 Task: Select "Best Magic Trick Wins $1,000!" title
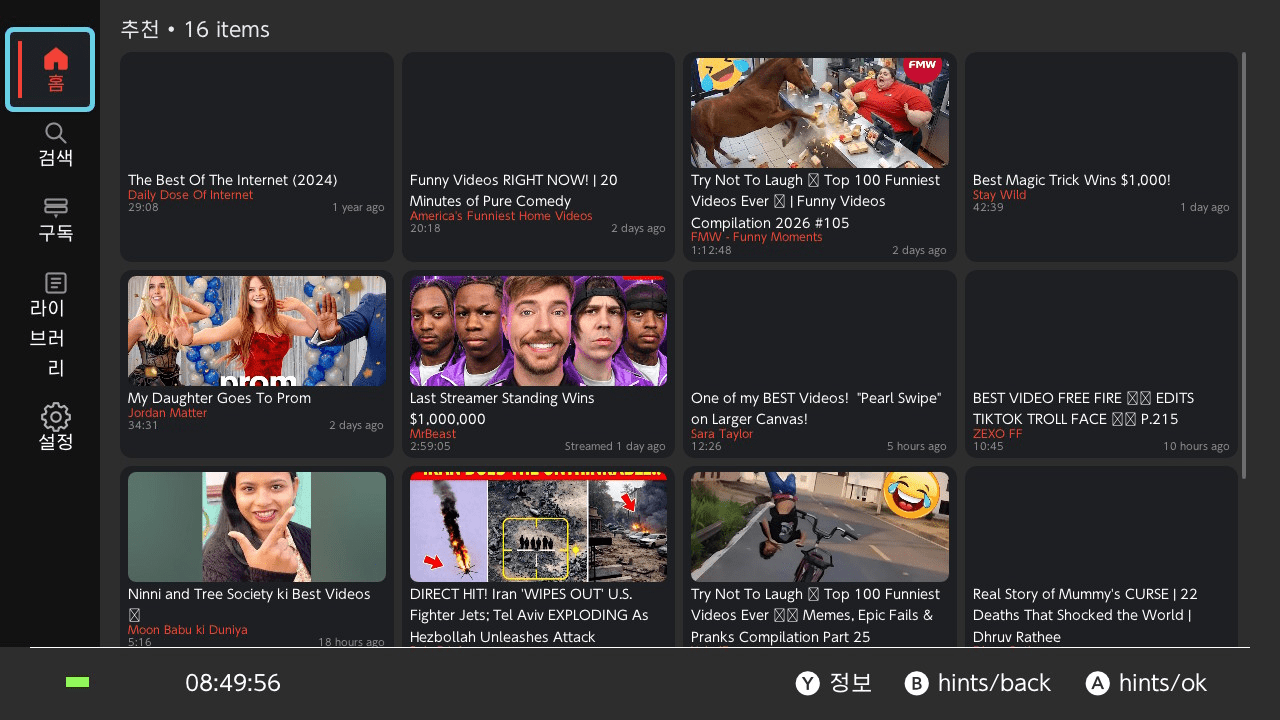coord(1072,180)
